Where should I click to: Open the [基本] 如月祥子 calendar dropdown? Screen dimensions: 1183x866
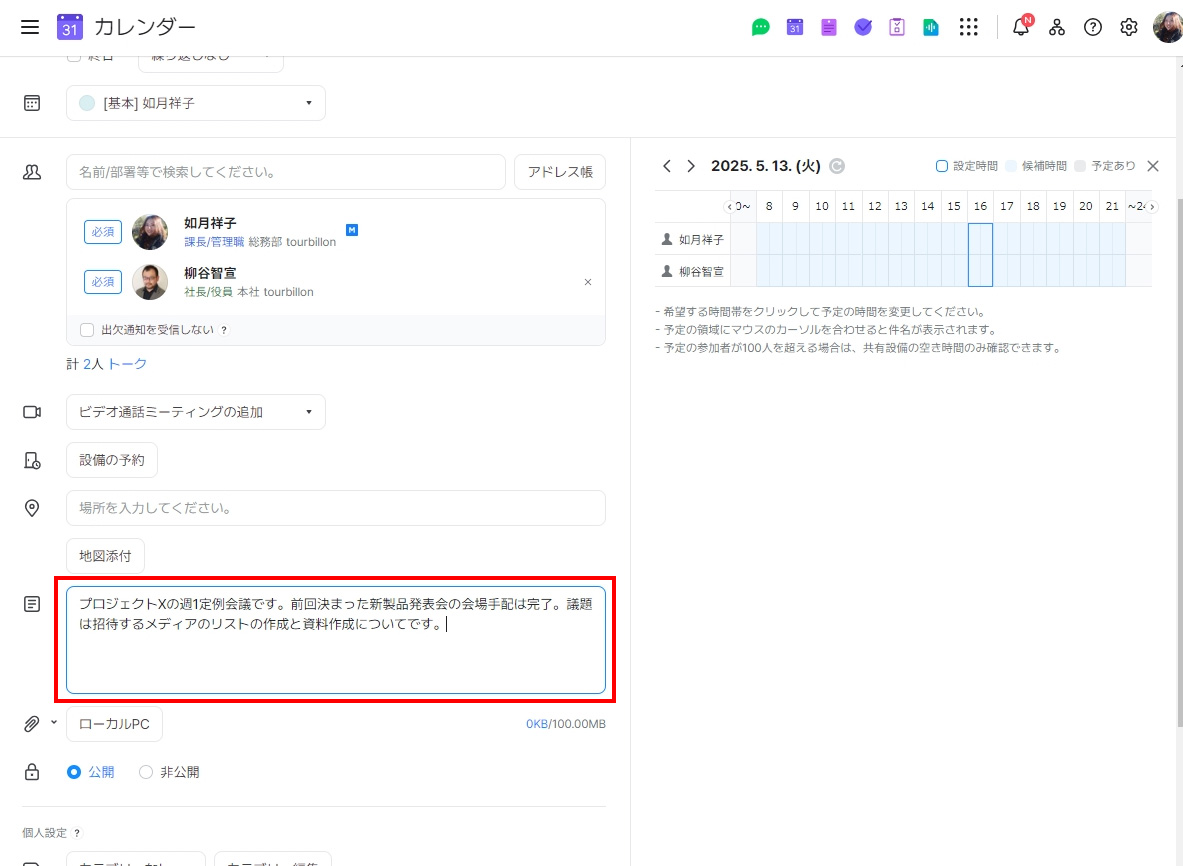(195, 103)
